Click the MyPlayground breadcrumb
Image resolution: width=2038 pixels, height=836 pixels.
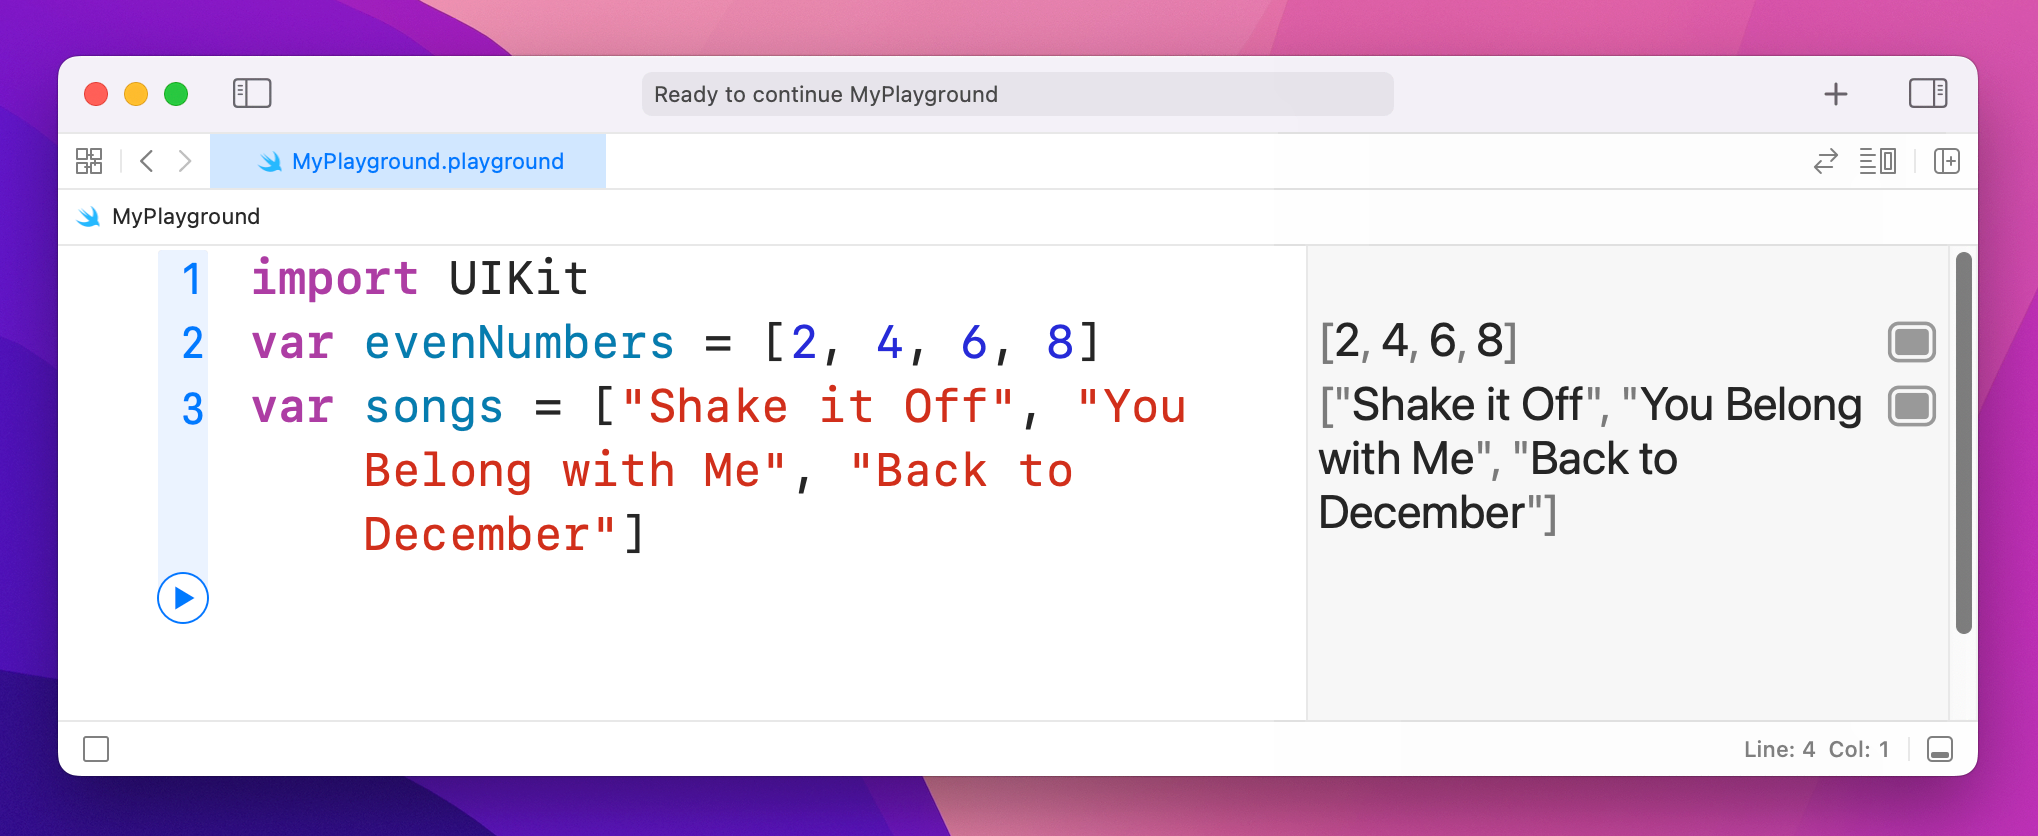(186, 217)
